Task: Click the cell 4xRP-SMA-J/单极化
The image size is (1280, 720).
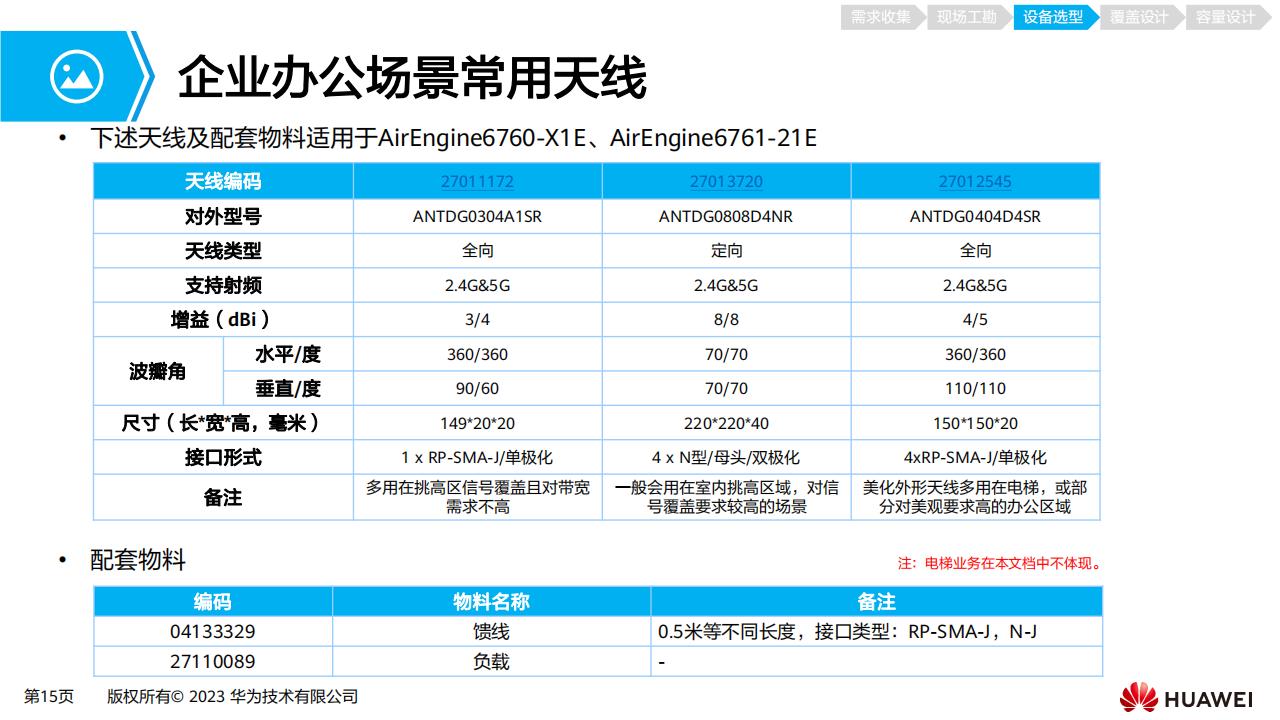Action: [975, 457]
